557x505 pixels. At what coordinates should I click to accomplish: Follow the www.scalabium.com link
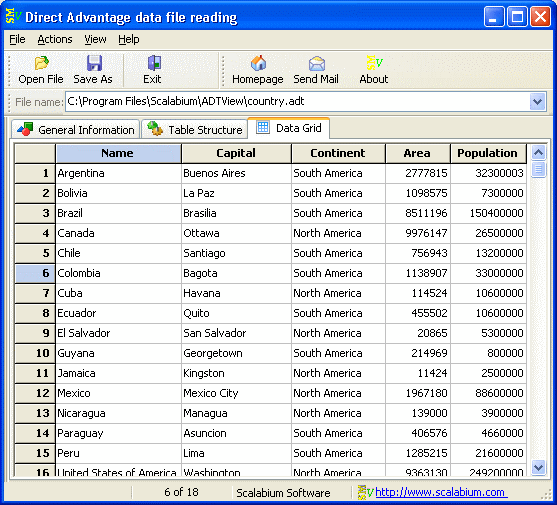(x=440, y=492)
